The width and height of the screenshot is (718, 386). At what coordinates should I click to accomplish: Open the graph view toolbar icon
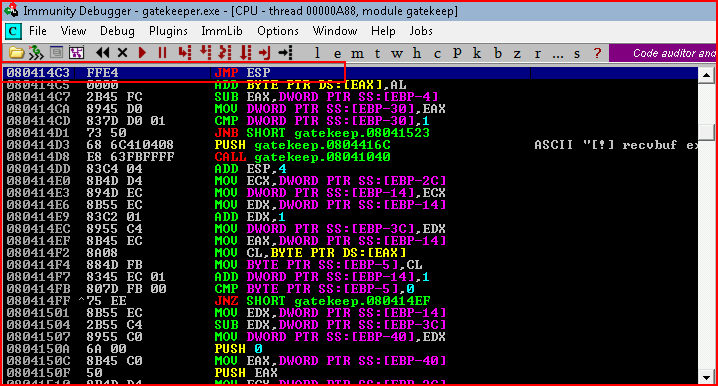tap(76, 53)
